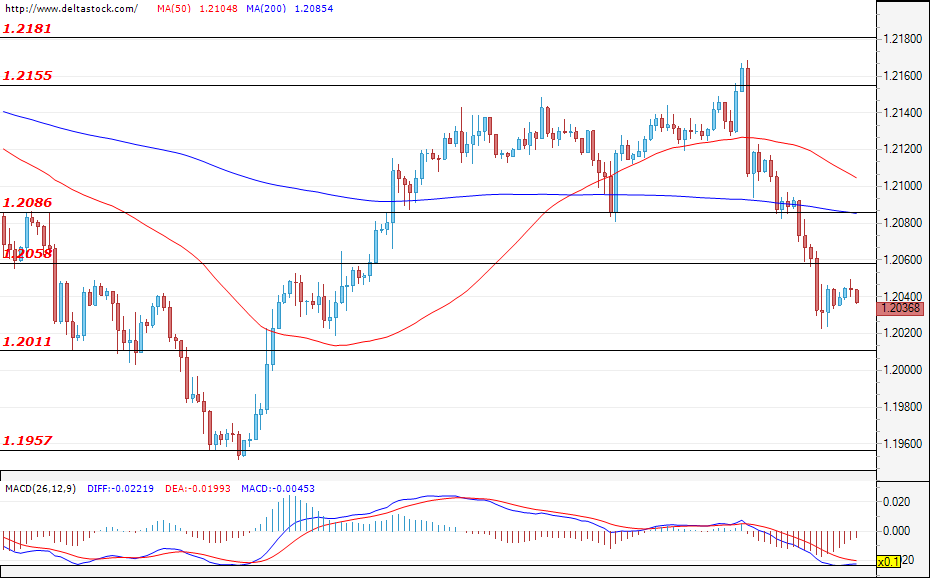
Task: Click the 1.20000 price axis tick
Action: coord(902,370)
